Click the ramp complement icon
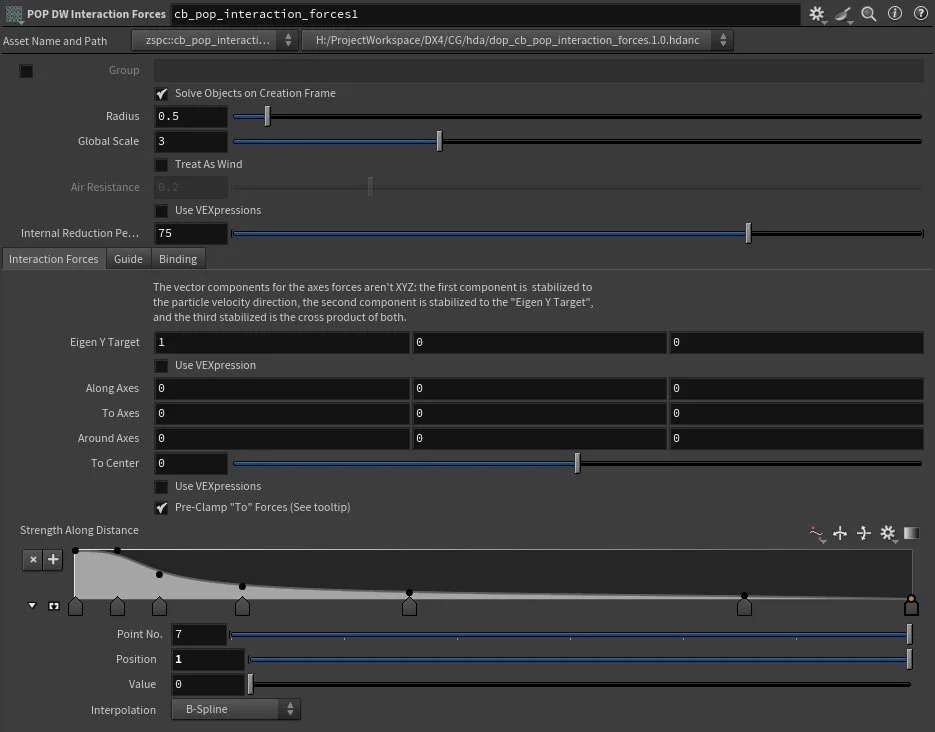Viewport: 935px width, 732px height. point(864,533)
